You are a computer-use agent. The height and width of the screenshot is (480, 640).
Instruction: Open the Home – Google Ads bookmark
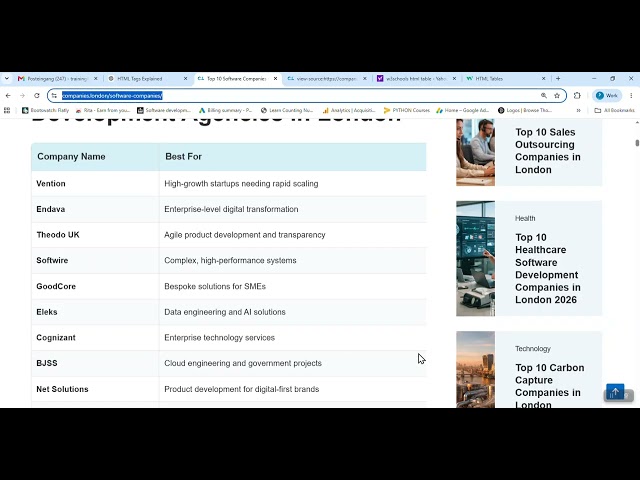tap(463, 110)
